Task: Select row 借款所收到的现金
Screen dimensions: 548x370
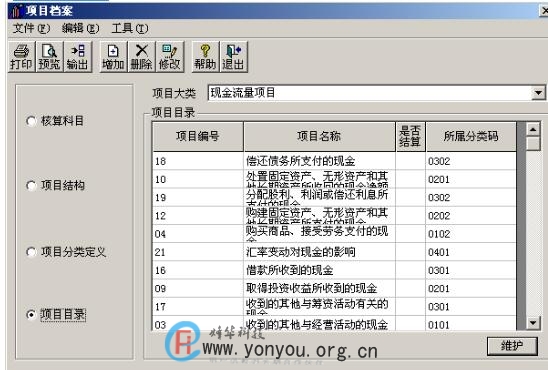Action: pyautogui.click(x=334, y=270)
